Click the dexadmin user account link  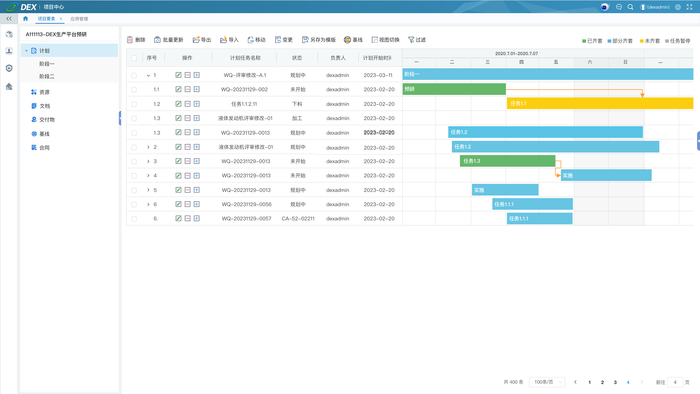click(x=655, y=7)
